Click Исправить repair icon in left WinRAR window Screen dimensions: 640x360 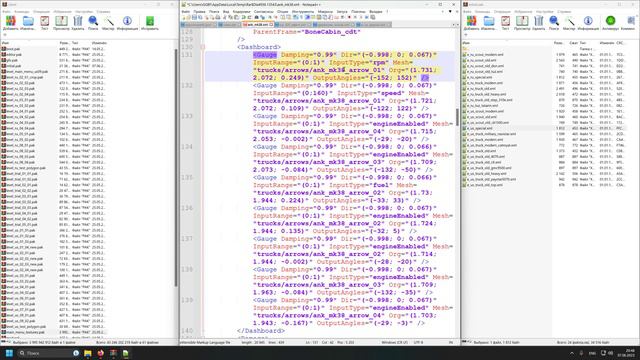point(150,23)
